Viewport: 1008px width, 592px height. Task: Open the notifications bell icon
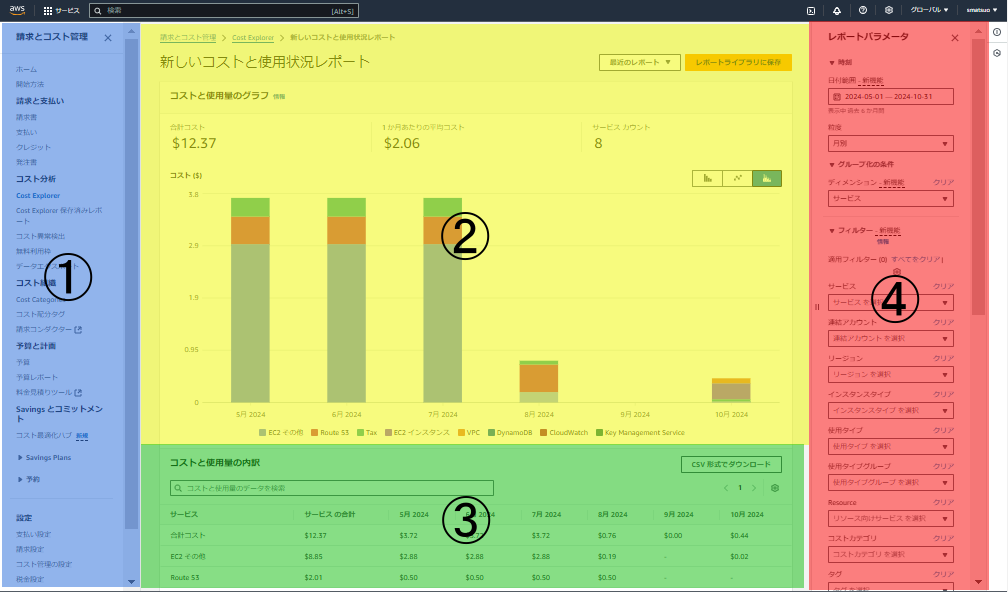[x=837, y=11]
